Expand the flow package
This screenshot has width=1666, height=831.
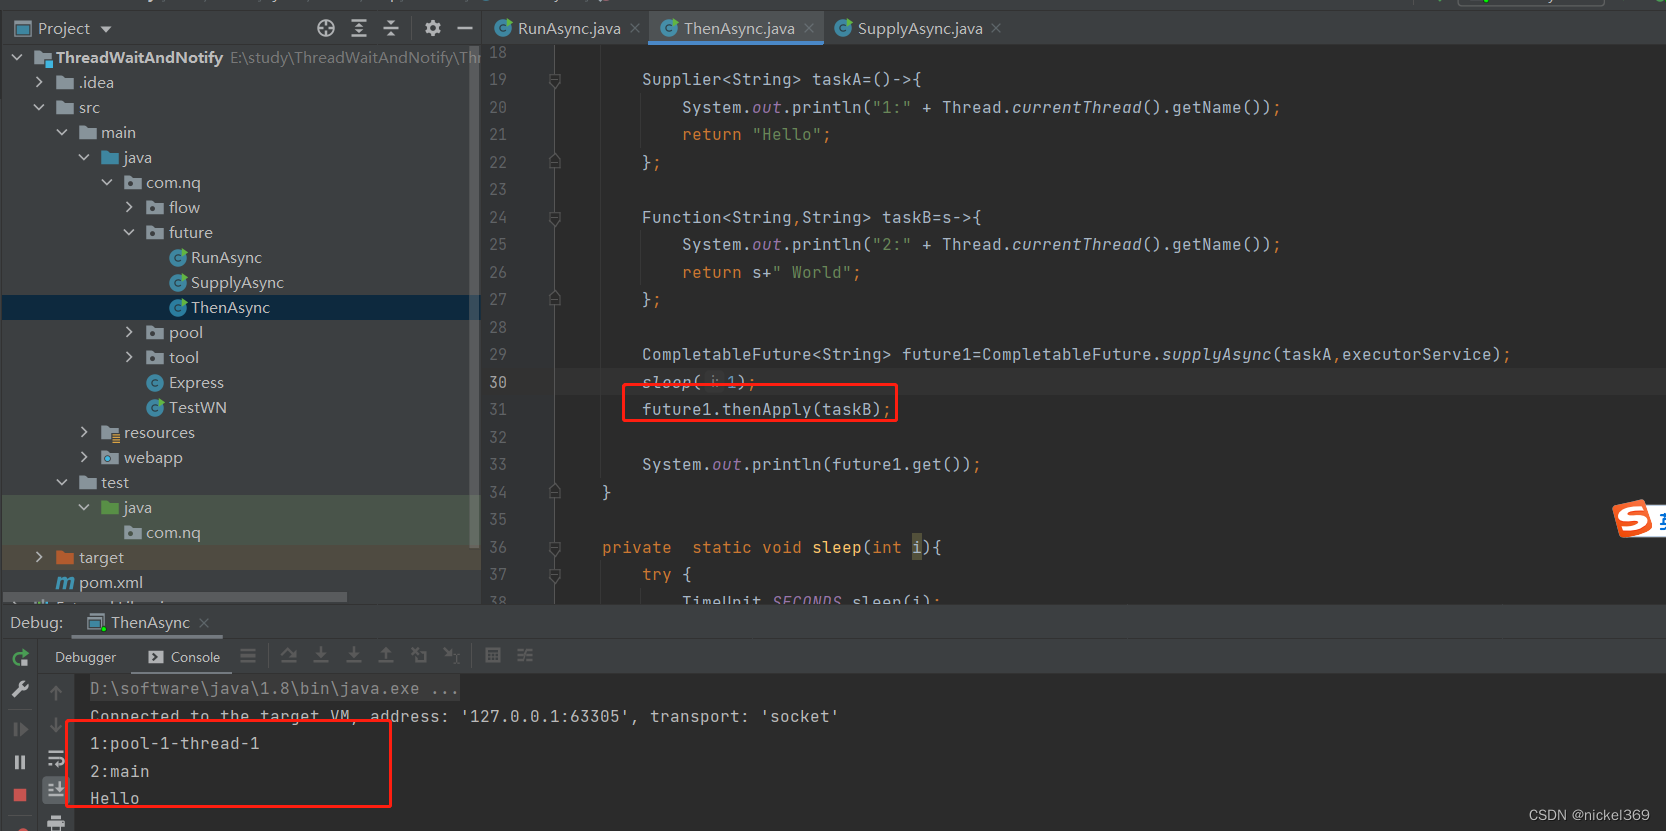[129, 208]
